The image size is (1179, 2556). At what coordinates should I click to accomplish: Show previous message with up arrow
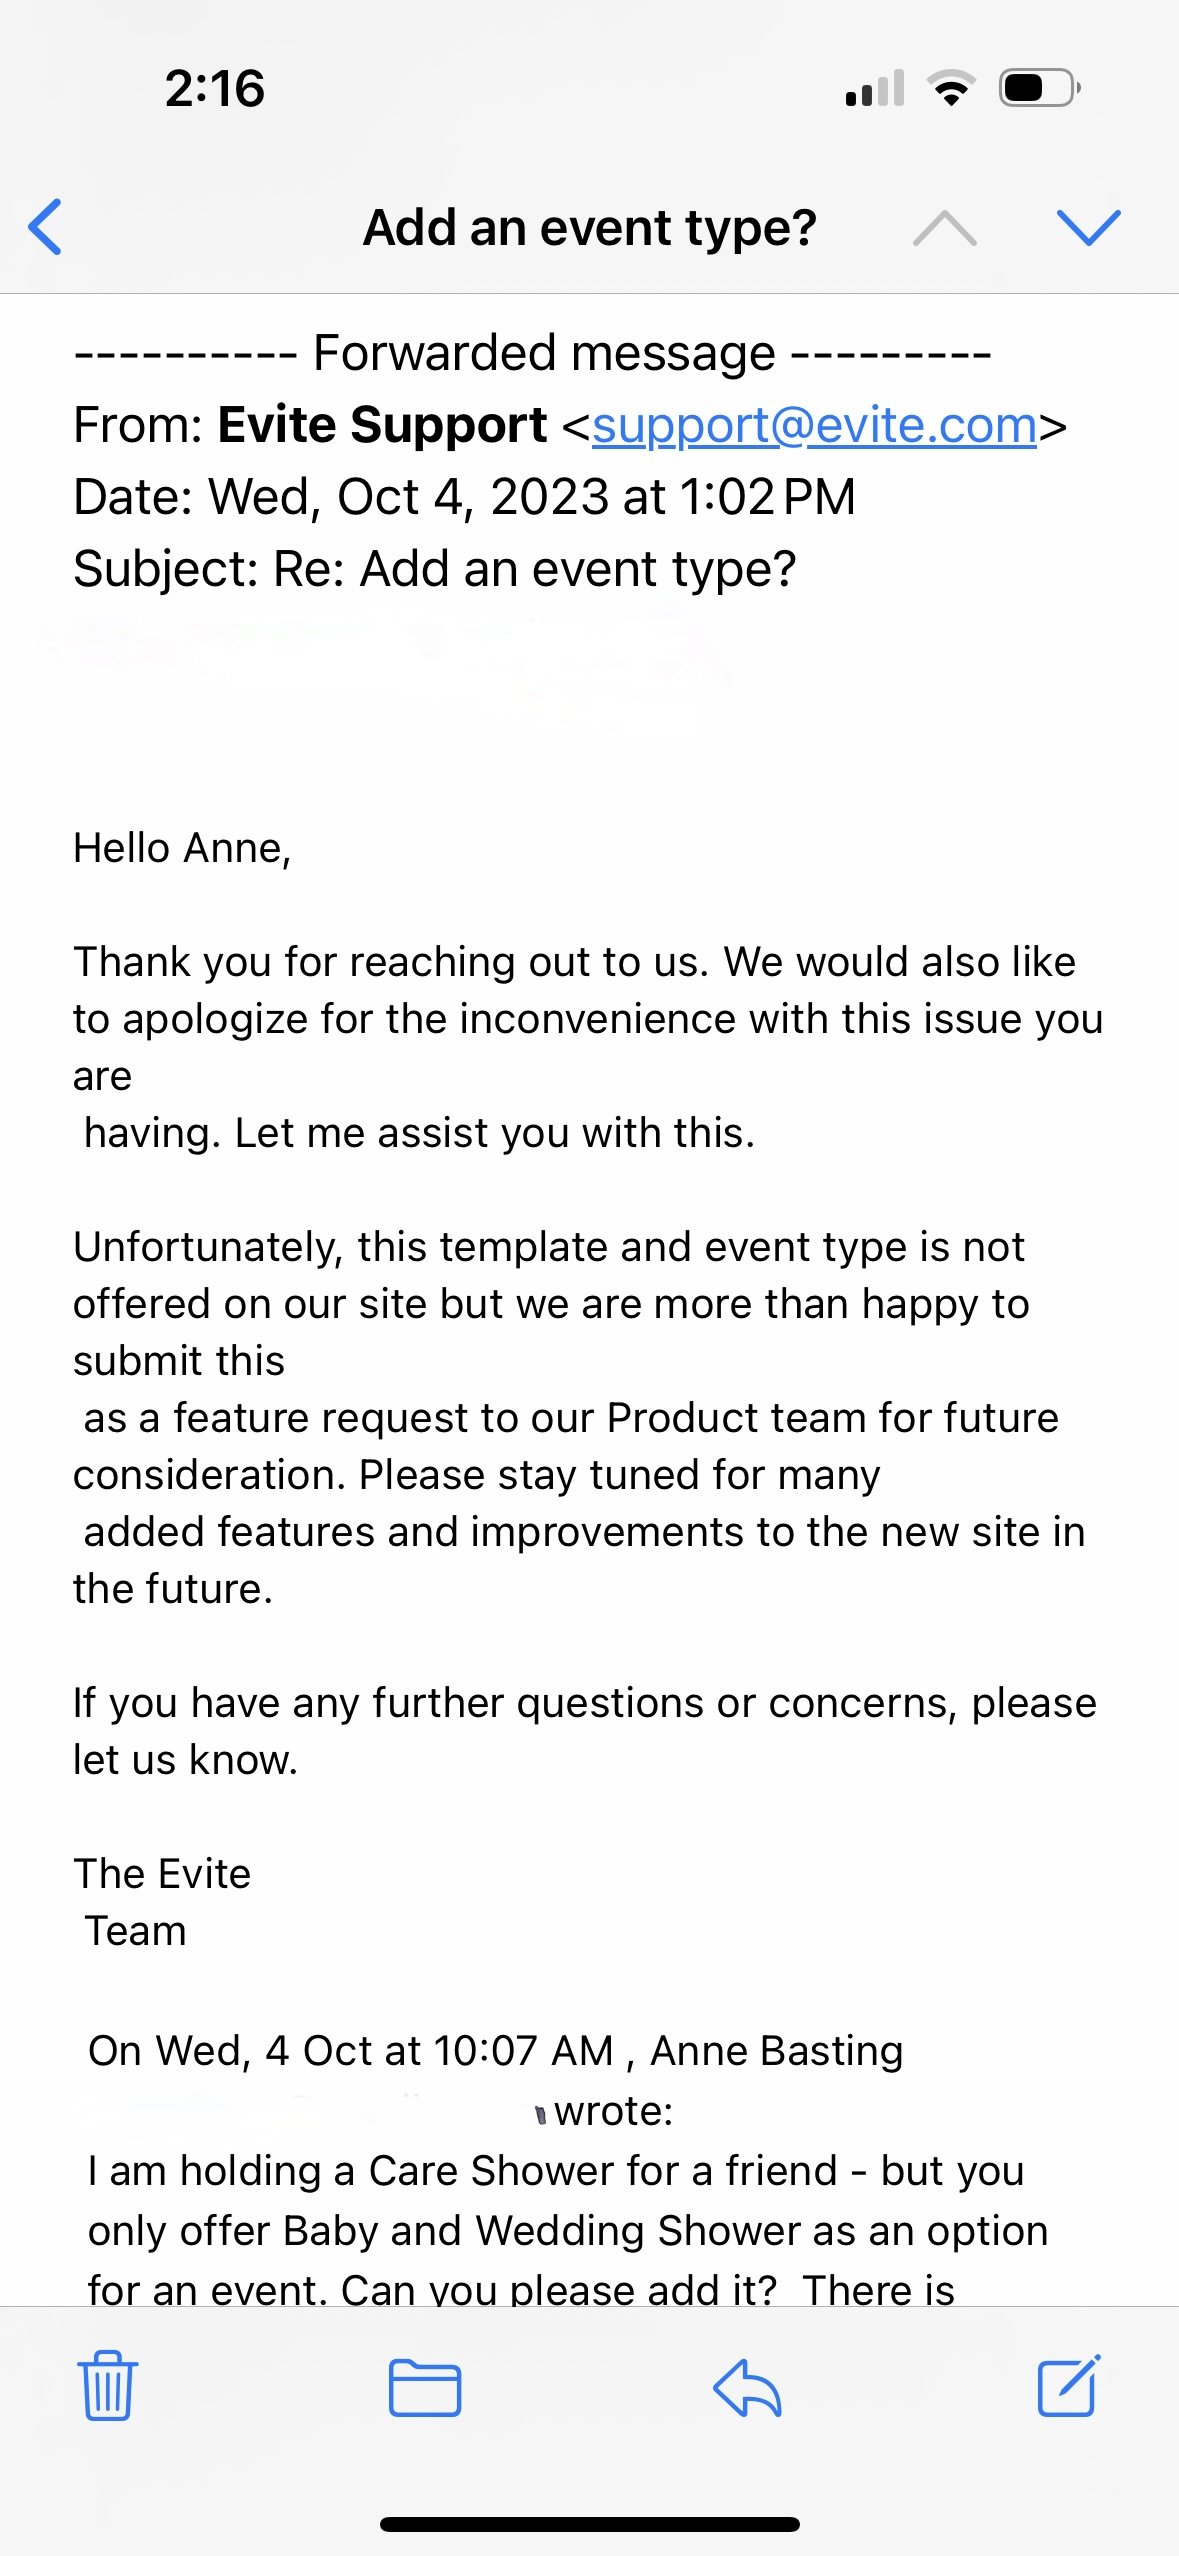[945, 228]
